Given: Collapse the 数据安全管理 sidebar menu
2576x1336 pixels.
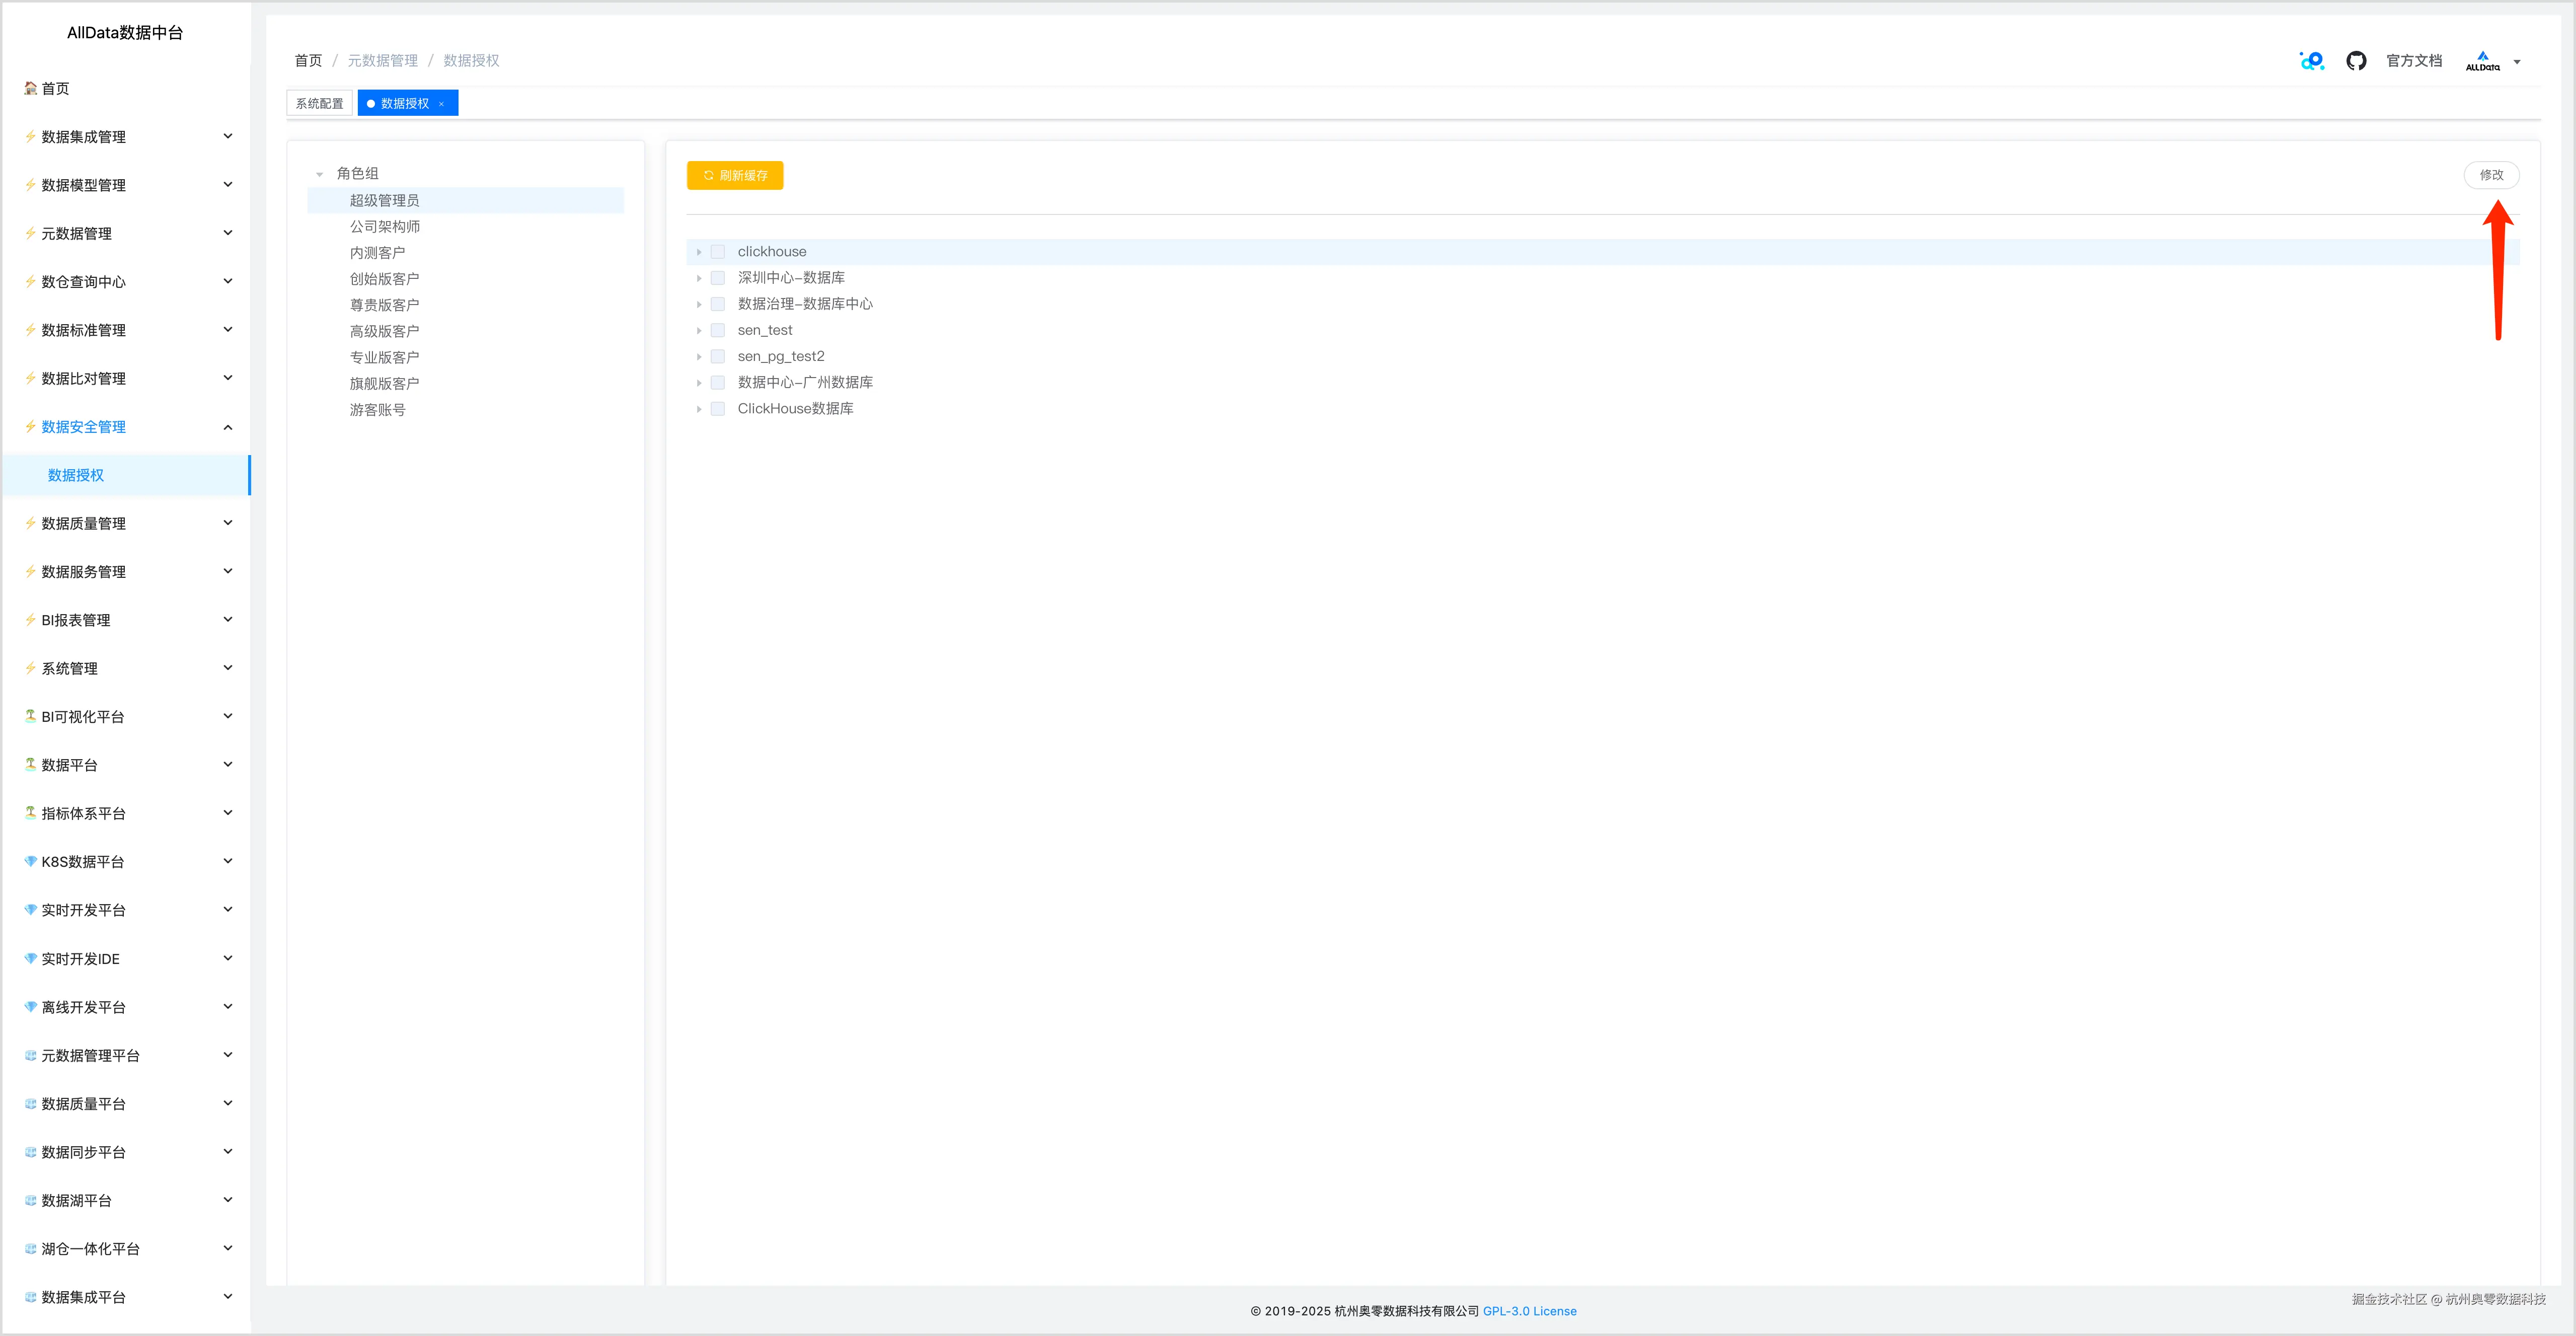Looking at the screenshot, I should click(228, 427).
